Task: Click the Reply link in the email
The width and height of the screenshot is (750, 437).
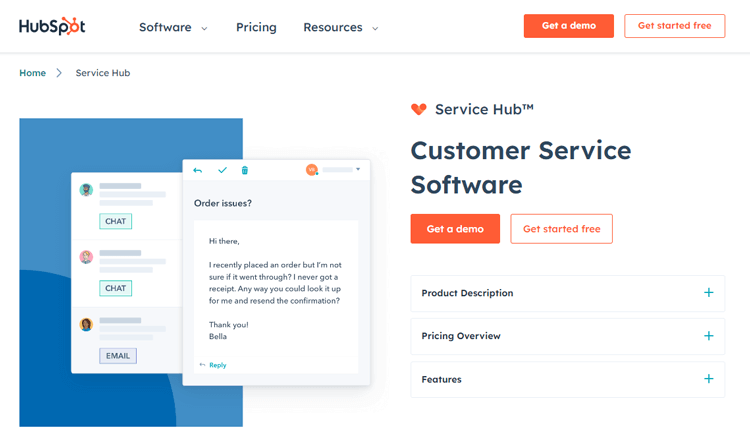Action: (x=218, y=365)
